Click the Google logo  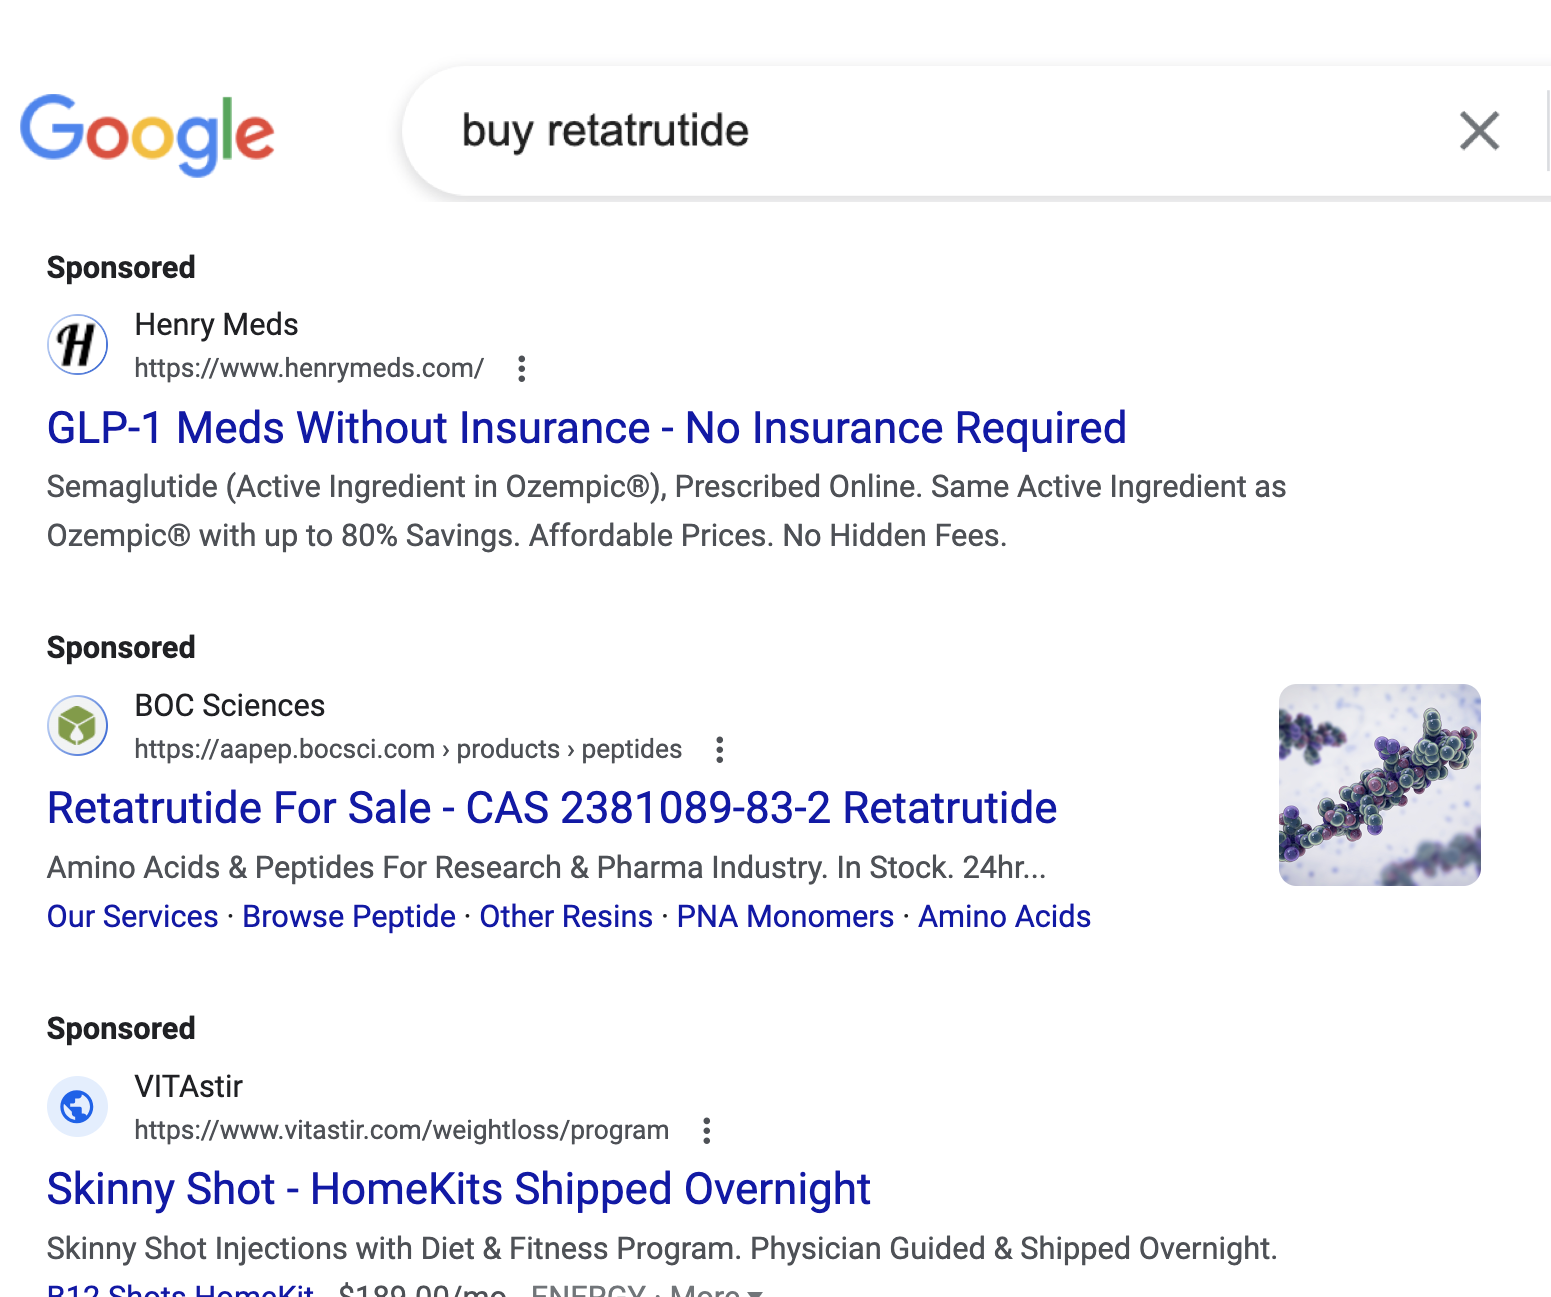(x=147, y=134)
